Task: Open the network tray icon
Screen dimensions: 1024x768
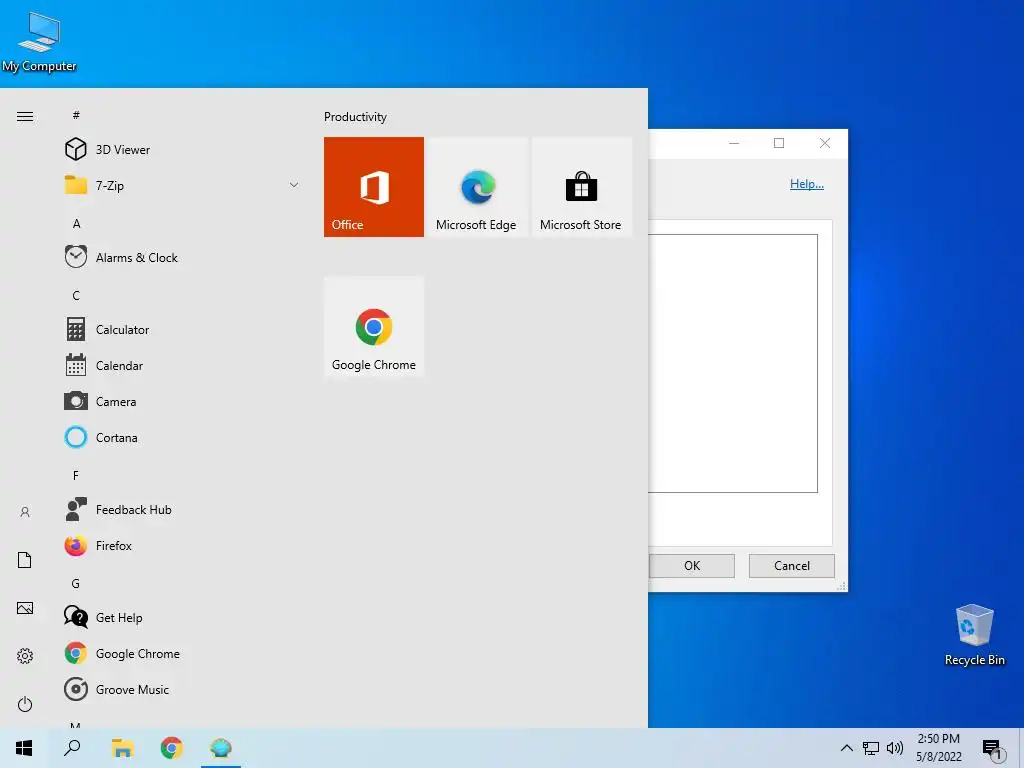Action: [871, 748]
